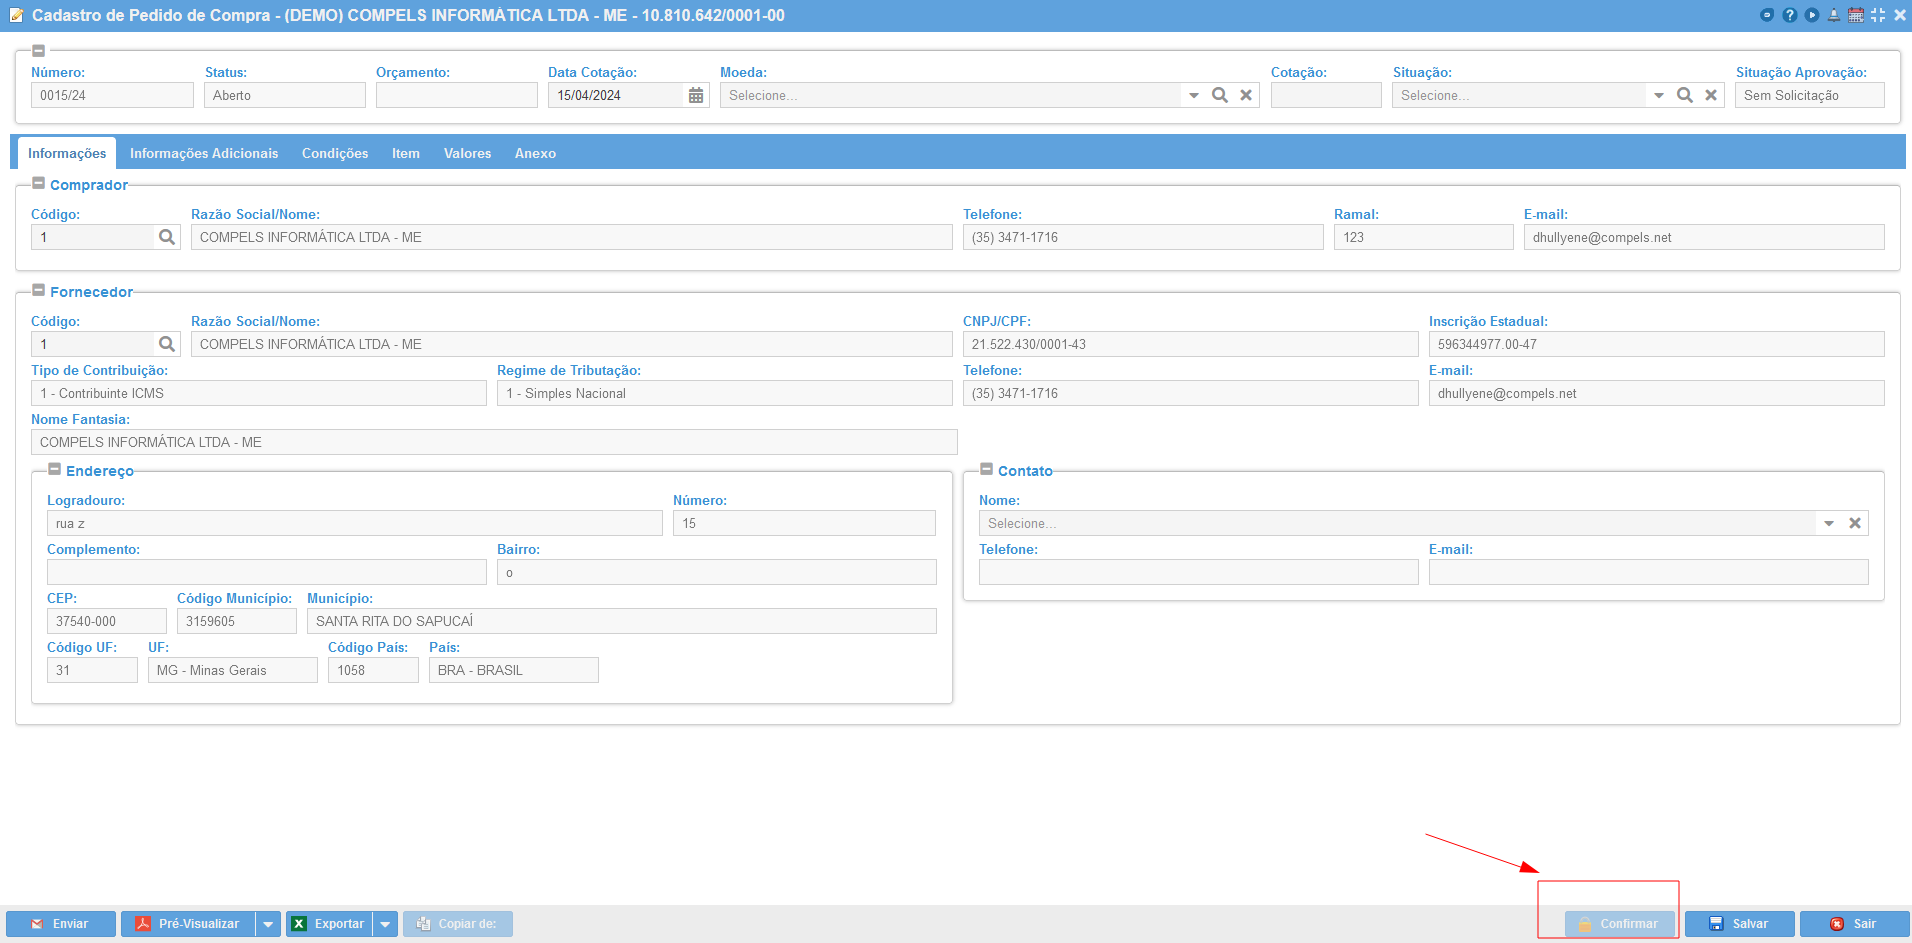Search Fornecedor by Código magnifier

[167, 344]
